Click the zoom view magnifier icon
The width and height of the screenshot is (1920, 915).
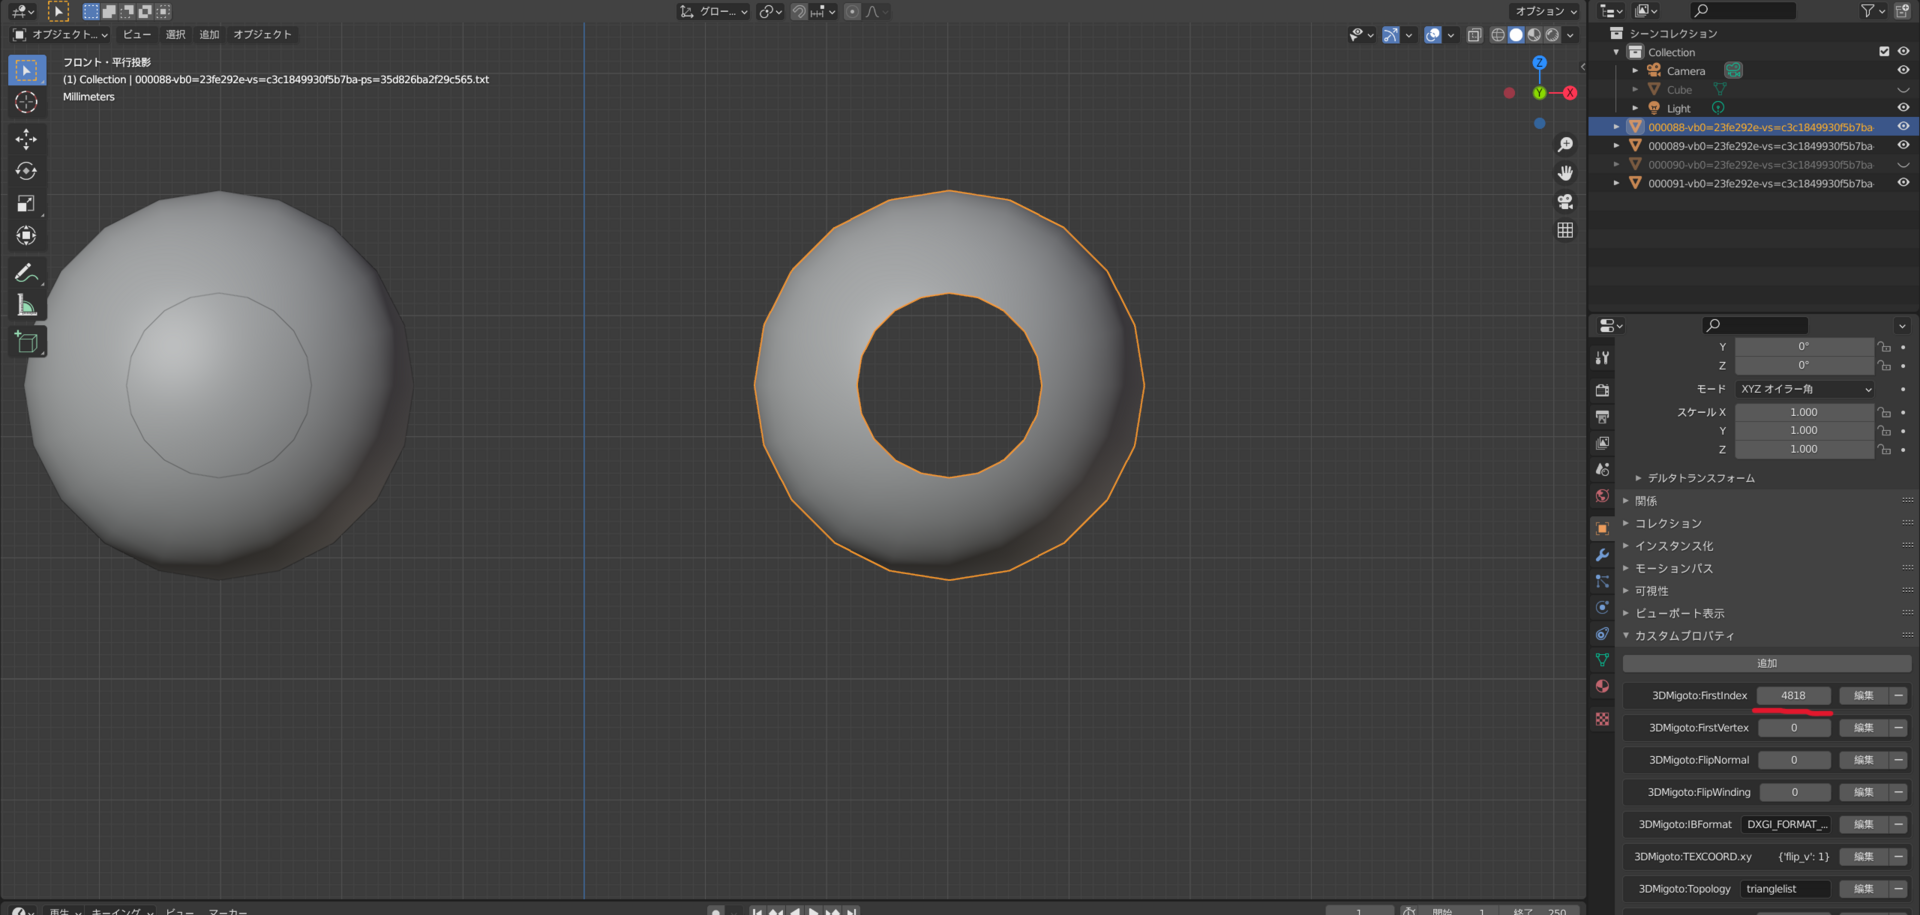pos(1565,145)
